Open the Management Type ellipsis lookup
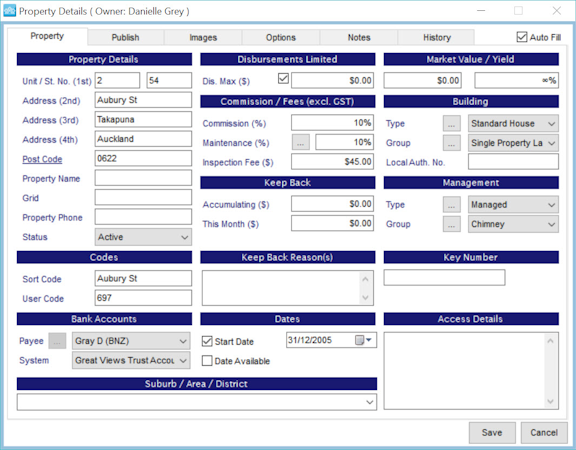This screenshot has width=576, height=450. (x=451, y=205)
